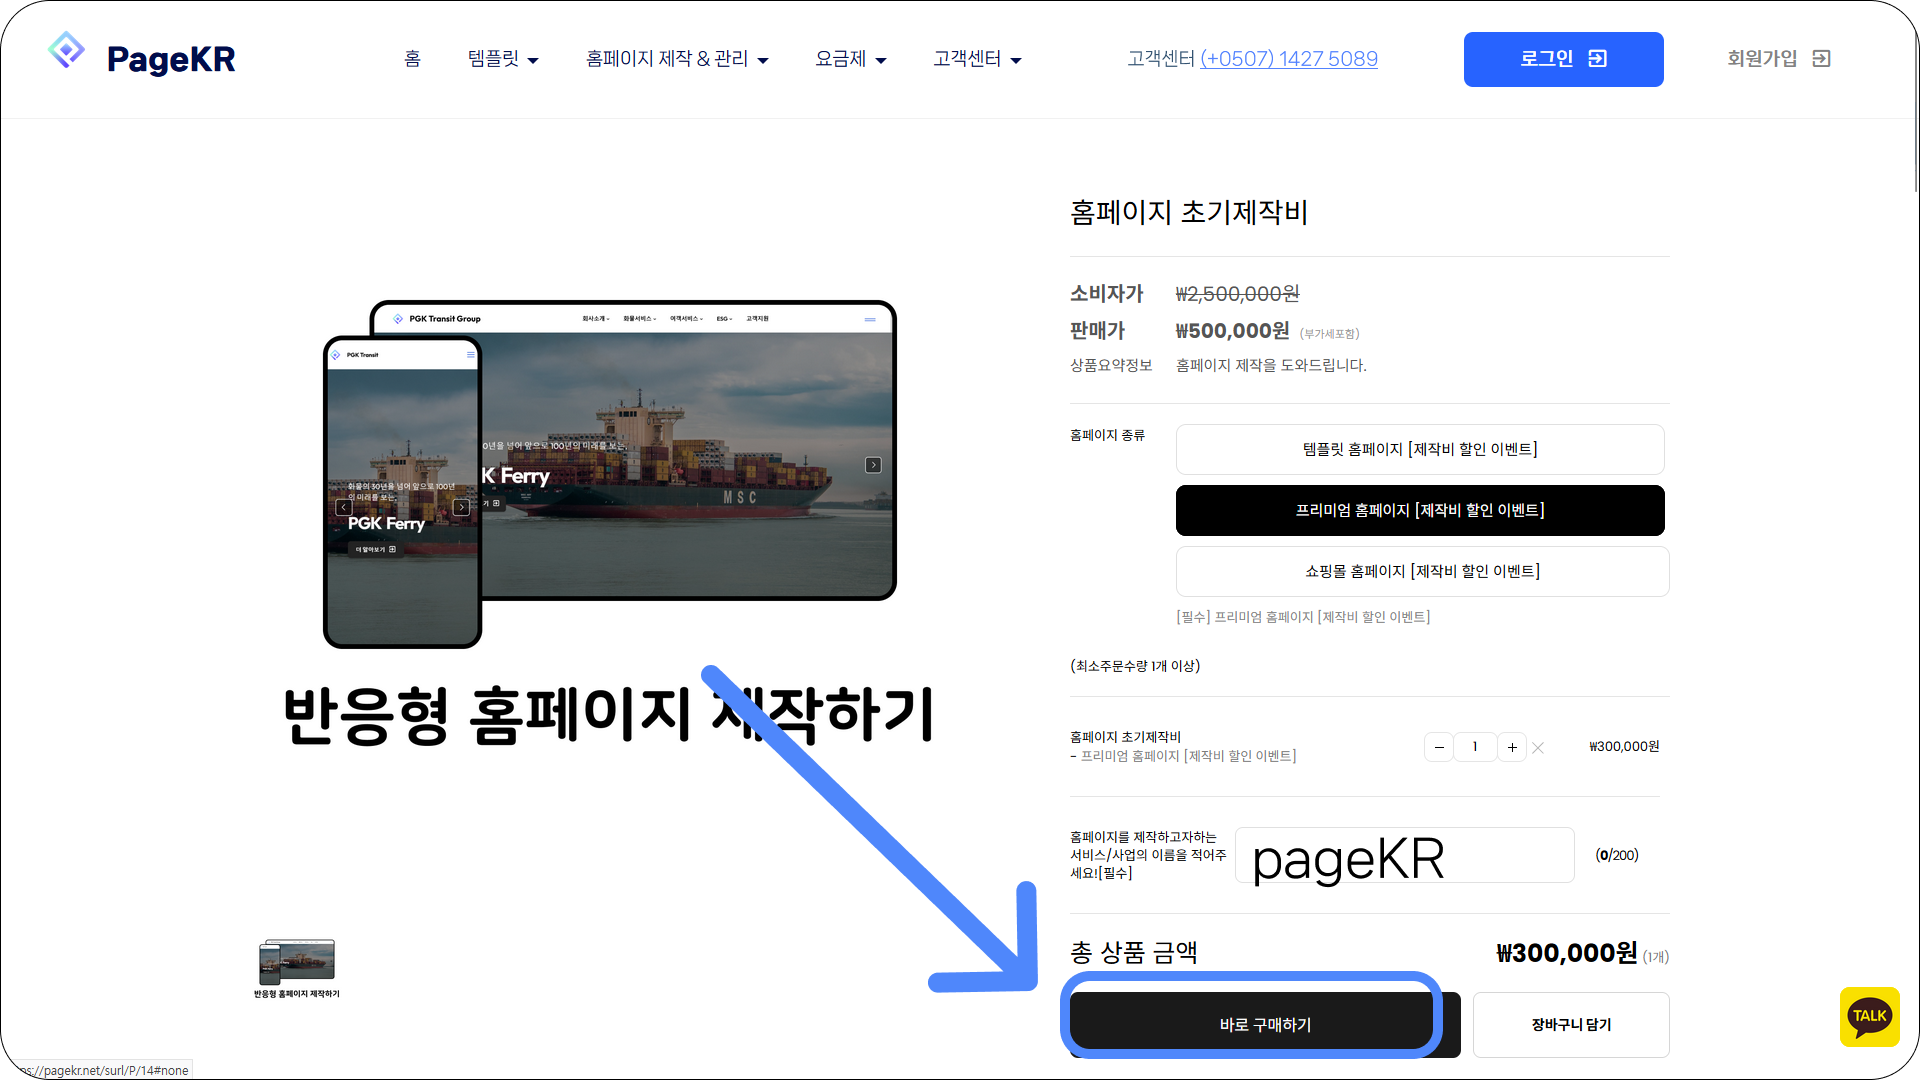
Task: Go to the 홈 menu item
Action: [x=412, y=59]
